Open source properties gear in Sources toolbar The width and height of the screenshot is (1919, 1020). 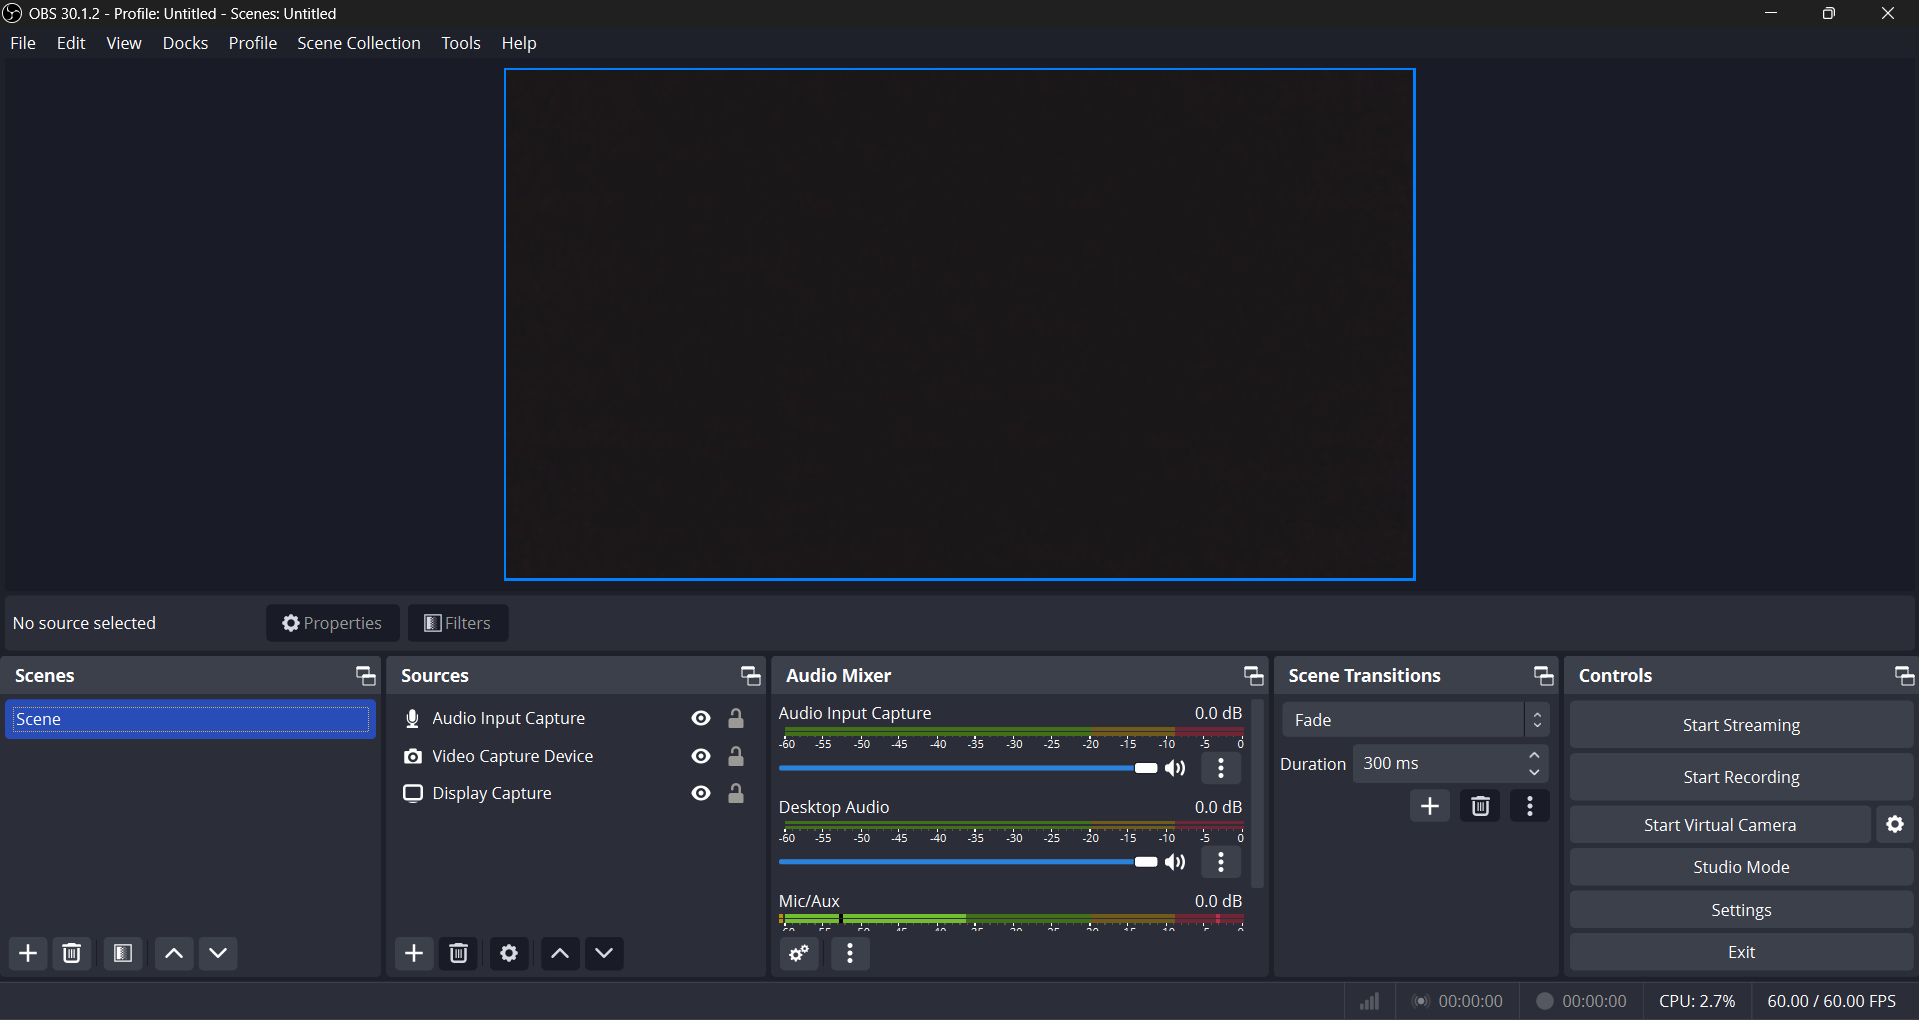pyautogui.click(x=509, y=953)
